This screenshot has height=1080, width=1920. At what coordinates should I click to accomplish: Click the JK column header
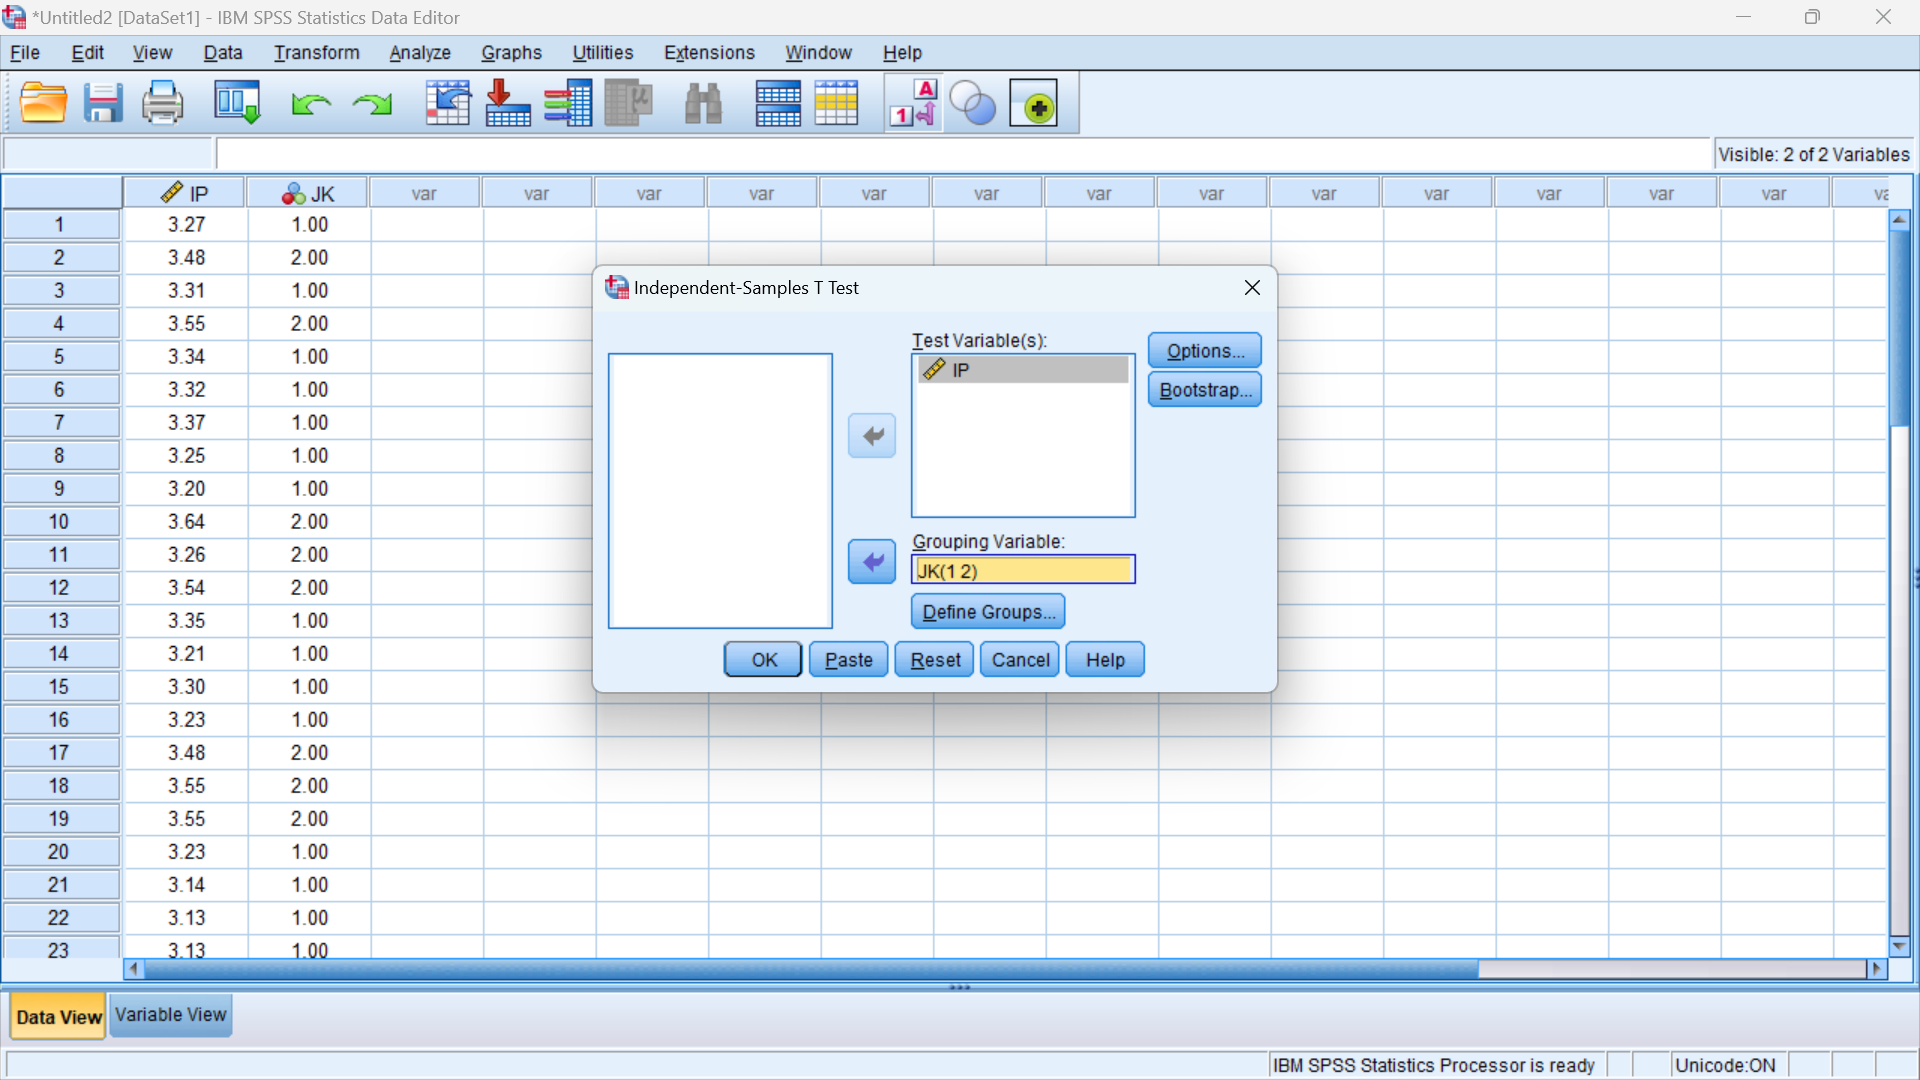pos(309,193)
